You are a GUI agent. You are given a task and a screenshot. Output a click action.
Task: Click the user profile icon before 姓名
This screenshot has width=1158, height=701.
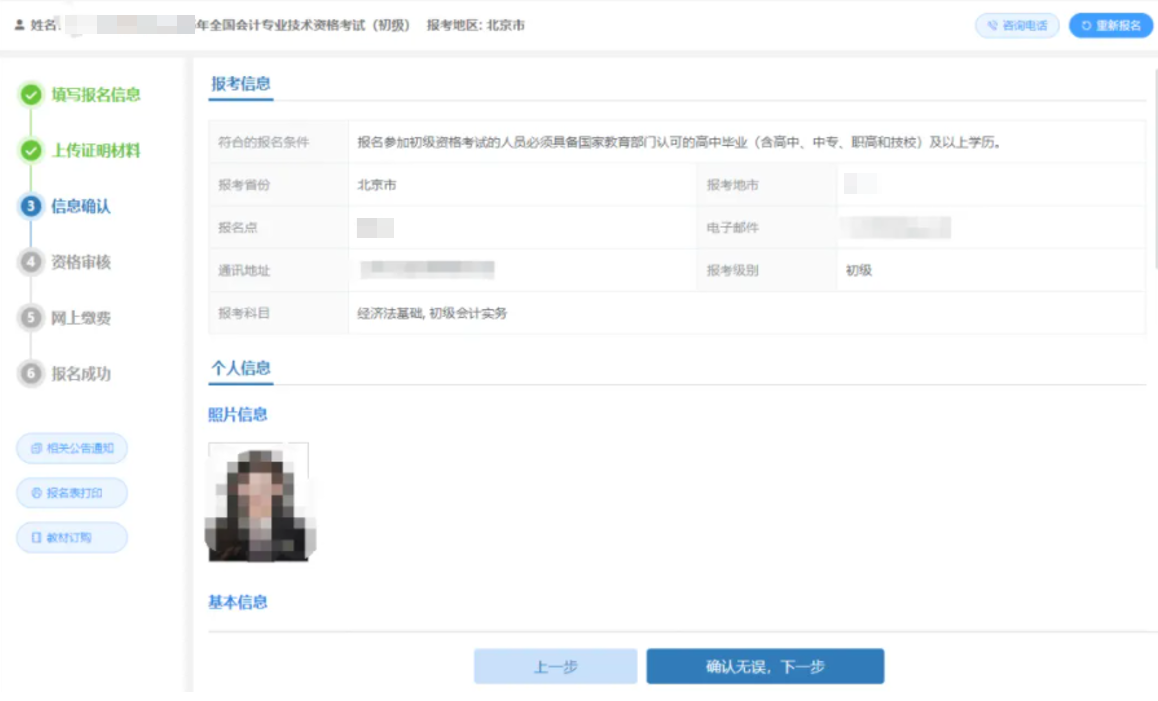(x=19, y=26)
